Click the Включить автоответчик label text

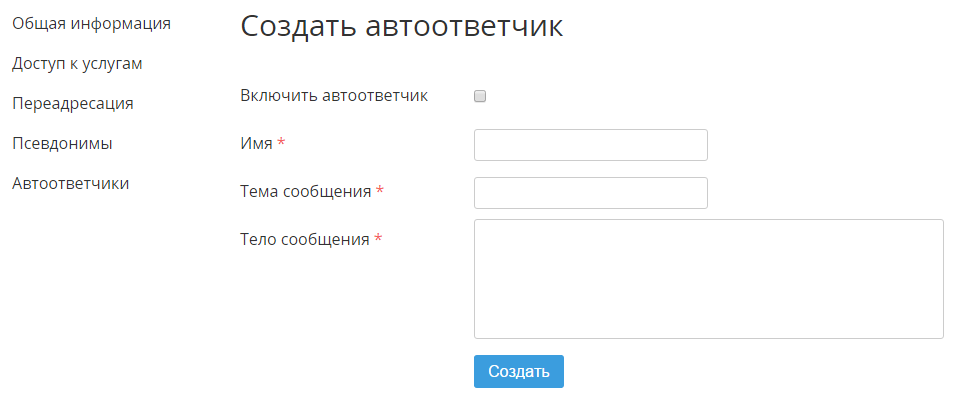(334, 96)
